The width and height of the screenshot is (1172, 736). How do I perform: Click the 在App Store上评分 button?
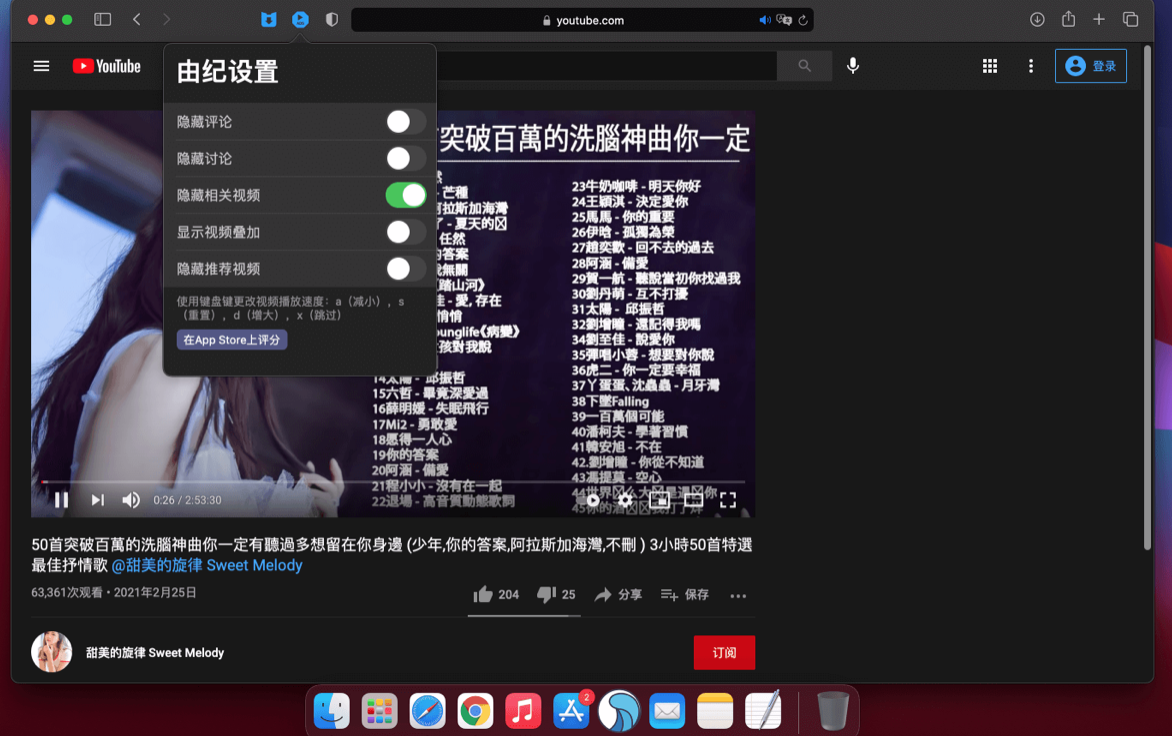[x=232, y=340]
